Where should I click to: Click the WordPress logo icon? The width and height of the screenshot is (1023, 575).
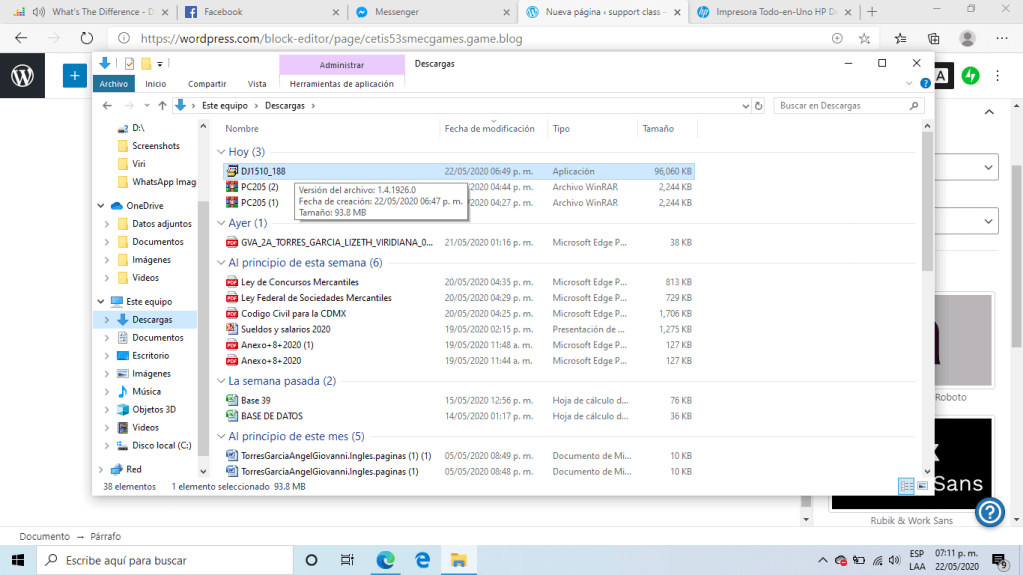22,76
